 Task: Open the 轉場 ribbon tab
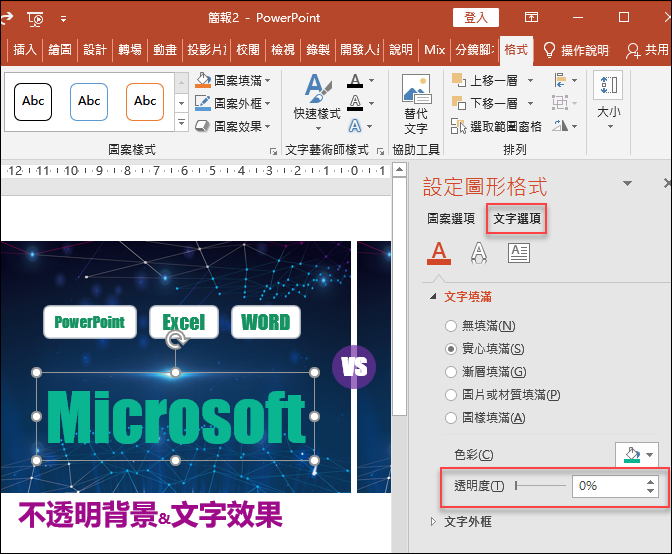pos(130,50)
